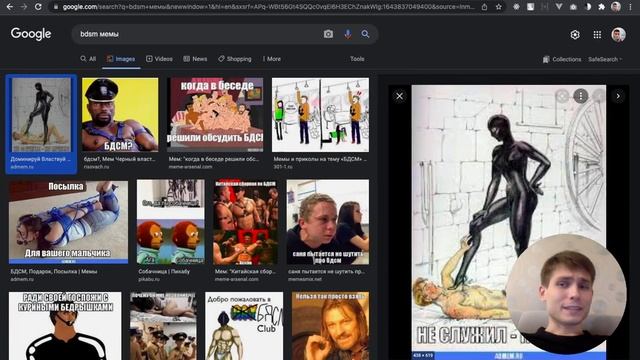
Task: Expand the More search categories menu
Action: tap(271, 59)
